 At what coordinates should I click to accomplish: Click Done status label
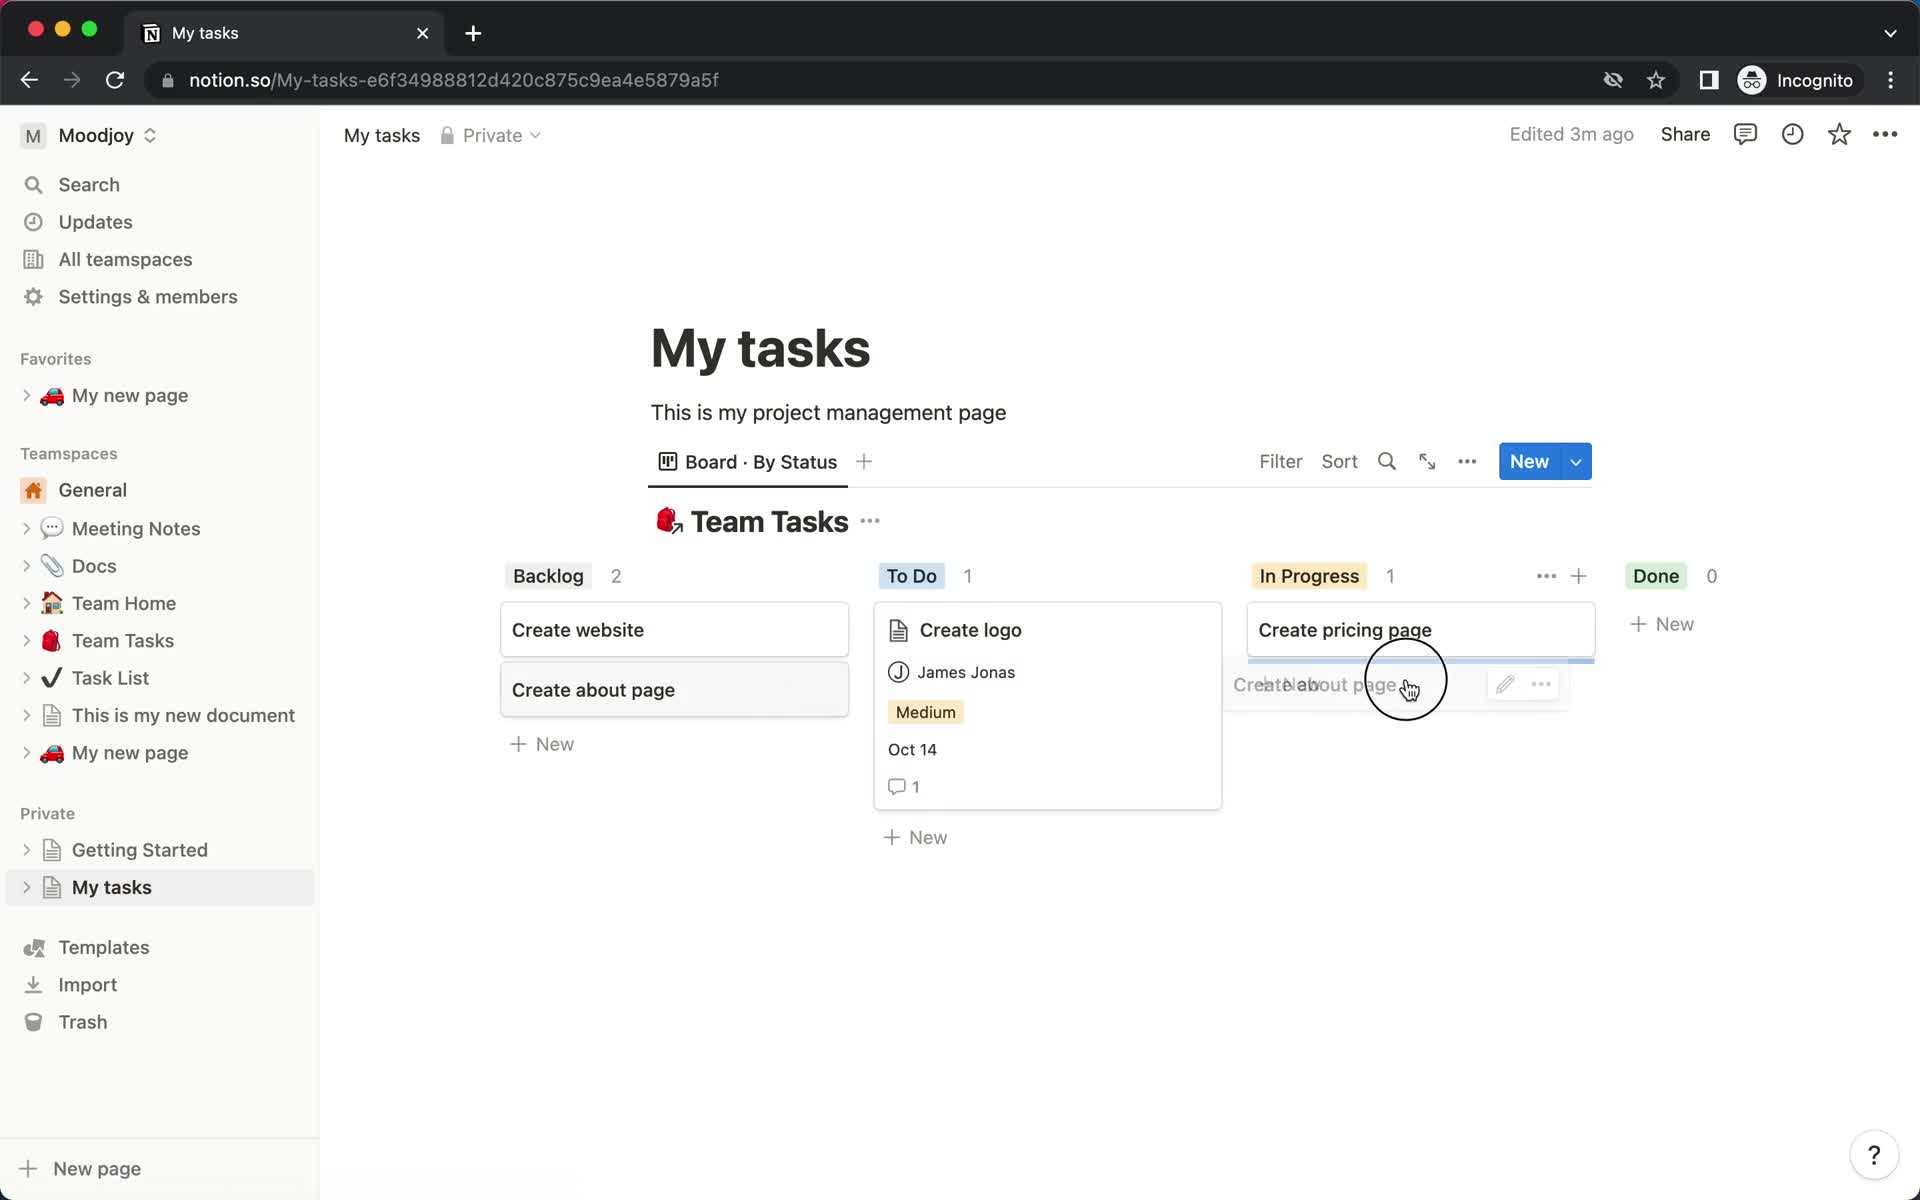click(1656, 576)
